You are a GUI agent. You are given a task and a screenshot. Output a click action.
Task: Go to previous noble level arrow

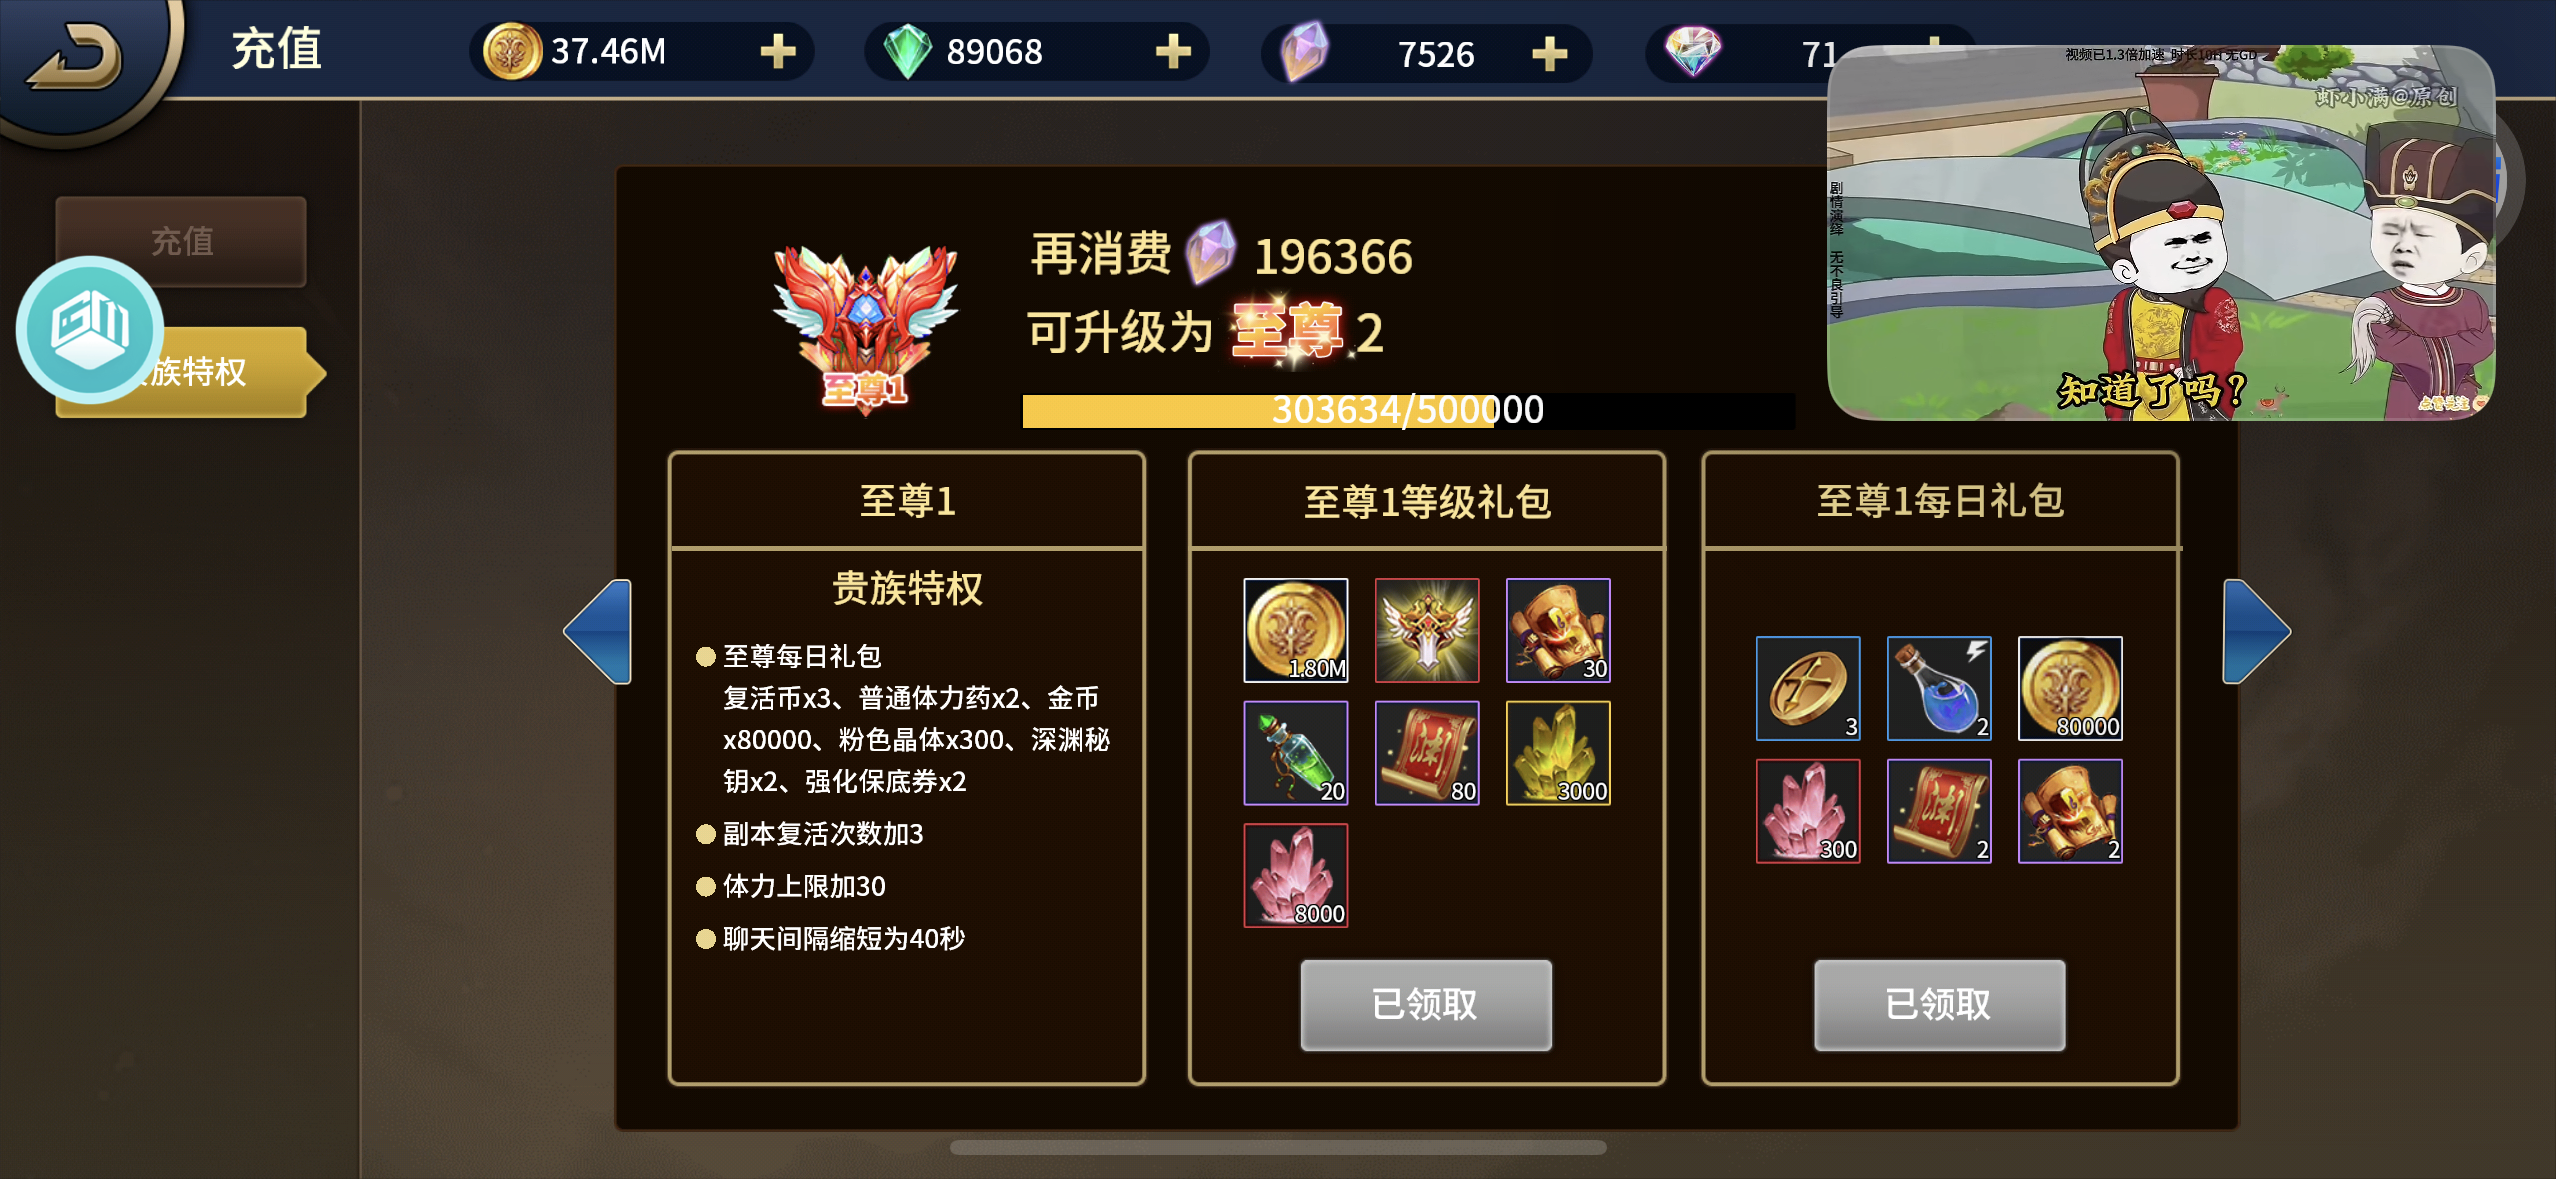pos(598,631)
